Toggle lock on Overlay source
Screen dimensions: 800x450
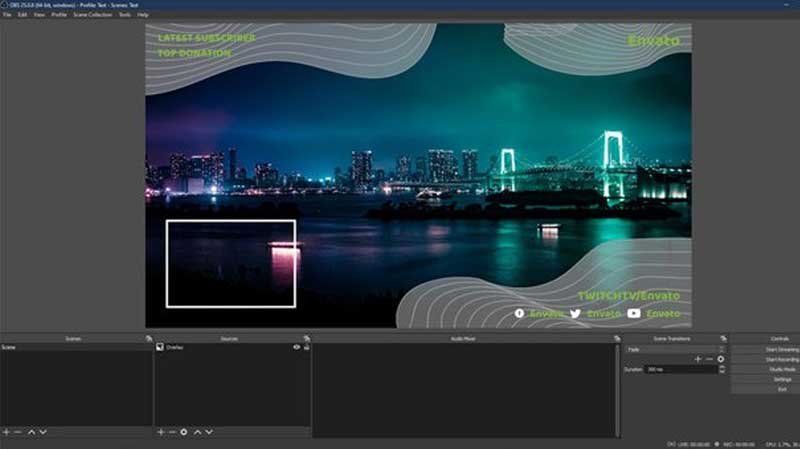tap(307, 347)
